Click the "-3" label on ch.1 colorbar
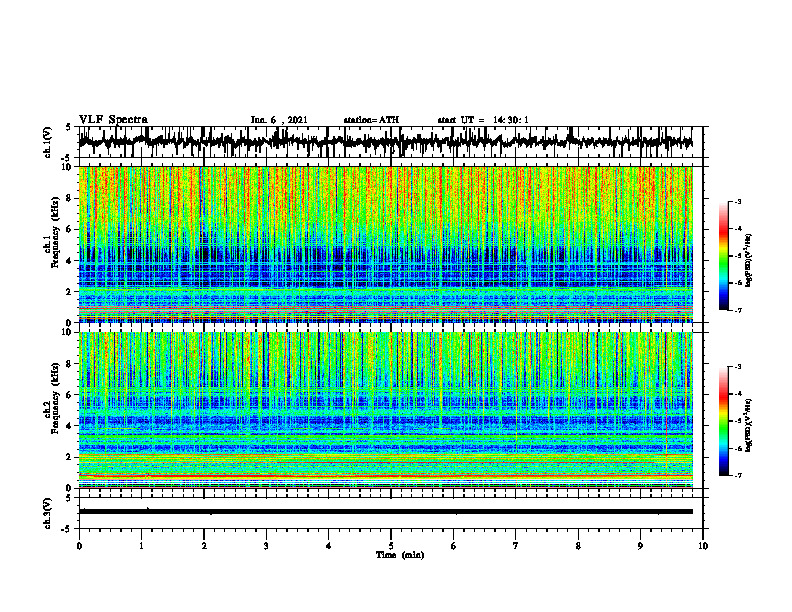Viewport: 792px width, 612px height. pyautogui.click(x=738, y=201)
